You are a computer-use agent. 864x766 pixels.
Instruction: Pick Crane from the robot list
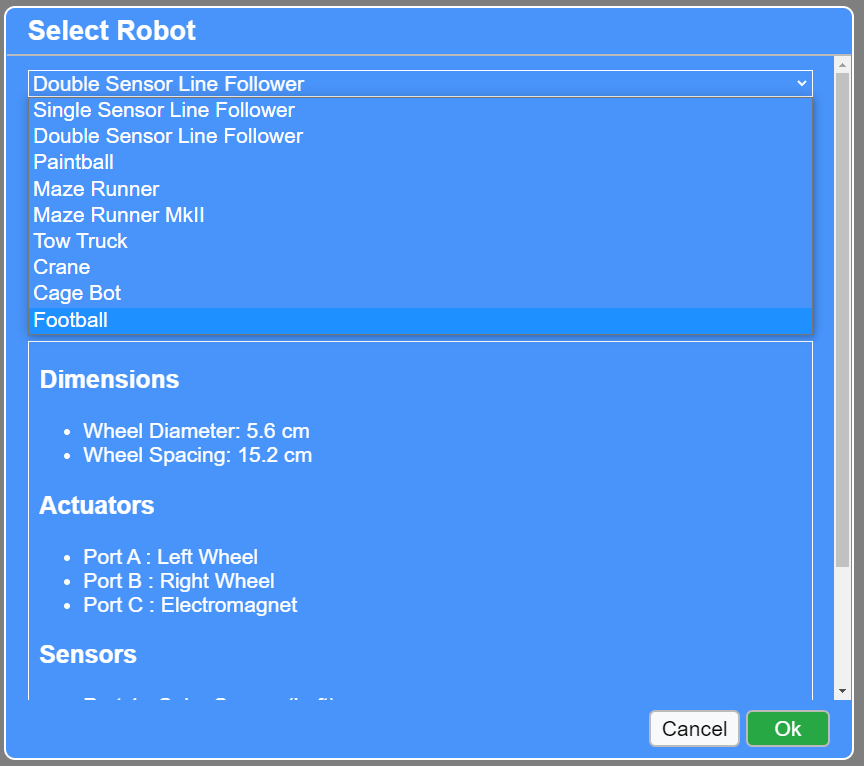[x=62, y=267]
